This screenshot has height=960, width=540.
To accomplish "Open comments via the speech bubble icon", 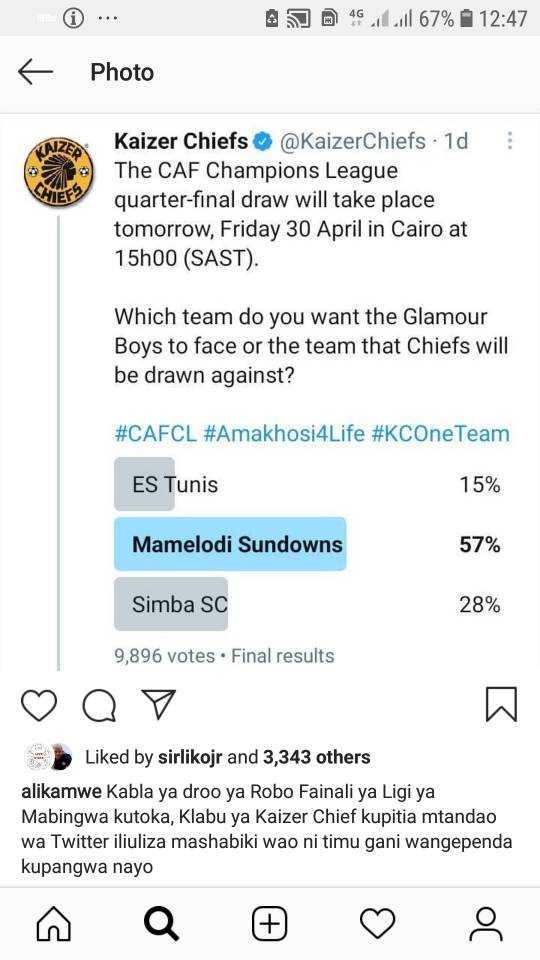I will coord(99,706).
